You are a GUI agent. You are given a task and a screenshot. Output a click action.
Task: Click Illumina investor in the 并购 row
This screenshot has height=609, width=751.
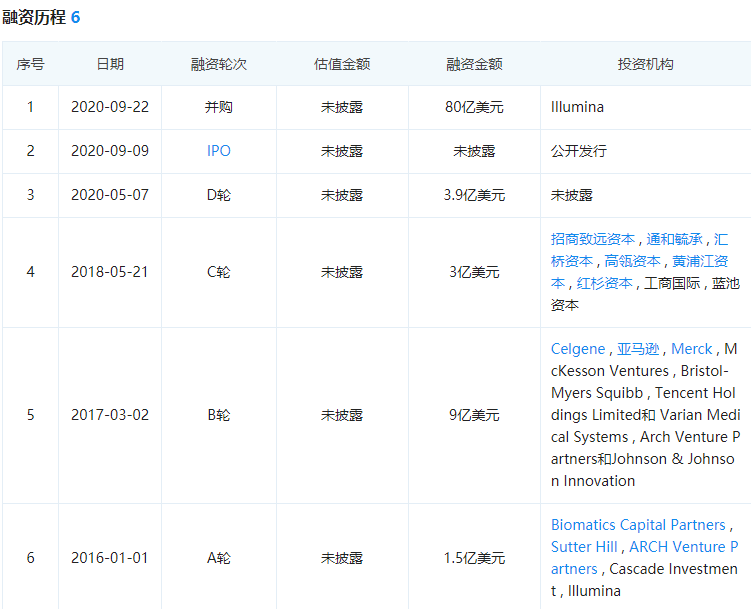tap(577, 107)
